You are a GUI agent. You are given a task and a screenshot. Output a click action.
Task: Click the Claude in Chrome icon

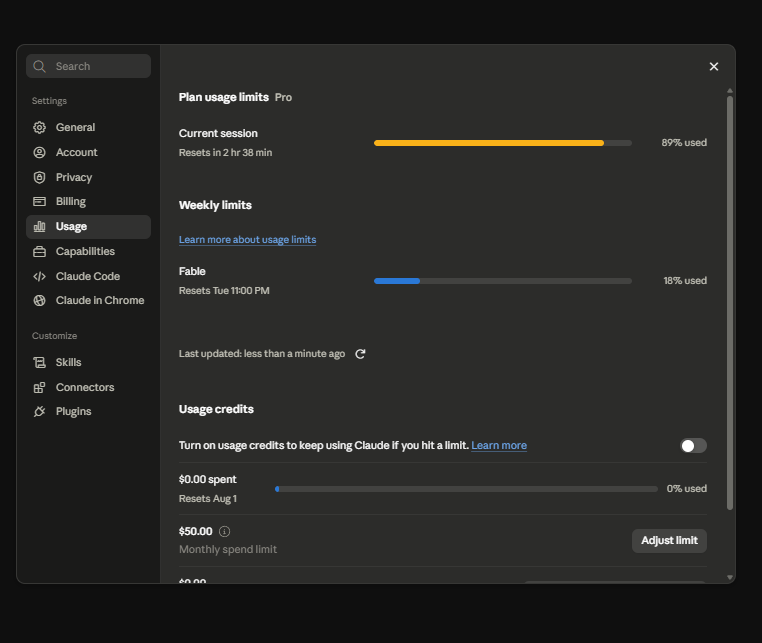(39, 301)
